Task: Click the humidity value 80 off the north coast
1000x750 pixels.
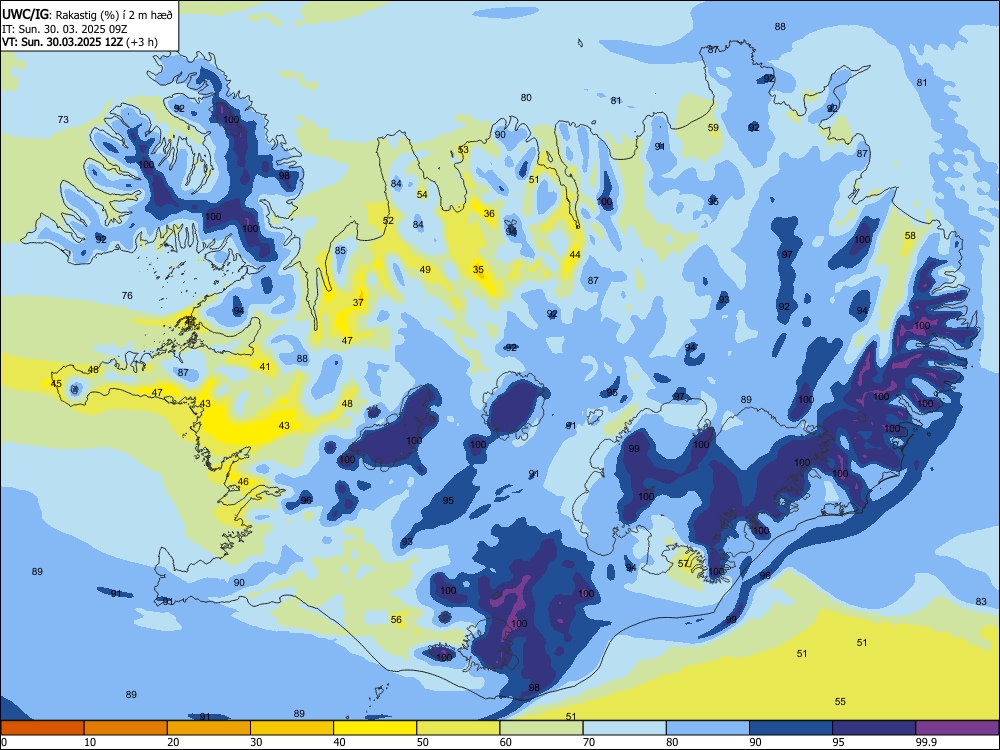Action: [526, 98]
